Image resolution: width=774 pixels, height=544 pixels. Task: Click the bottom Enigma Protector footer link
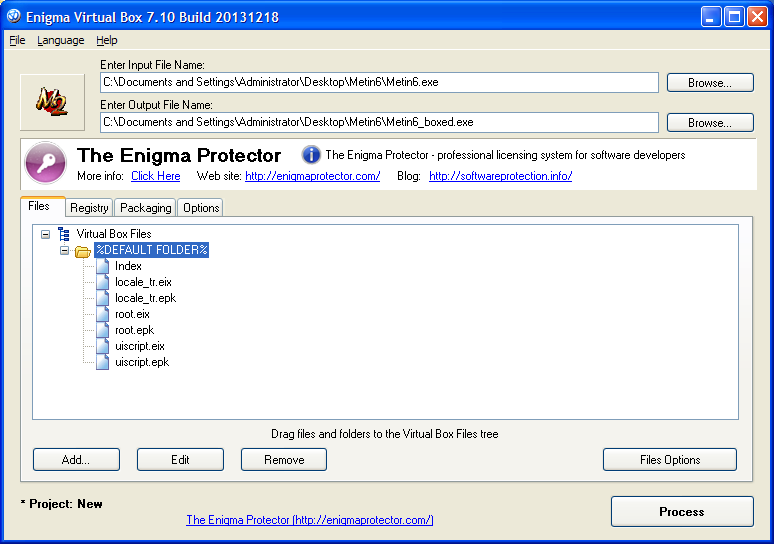310,520
